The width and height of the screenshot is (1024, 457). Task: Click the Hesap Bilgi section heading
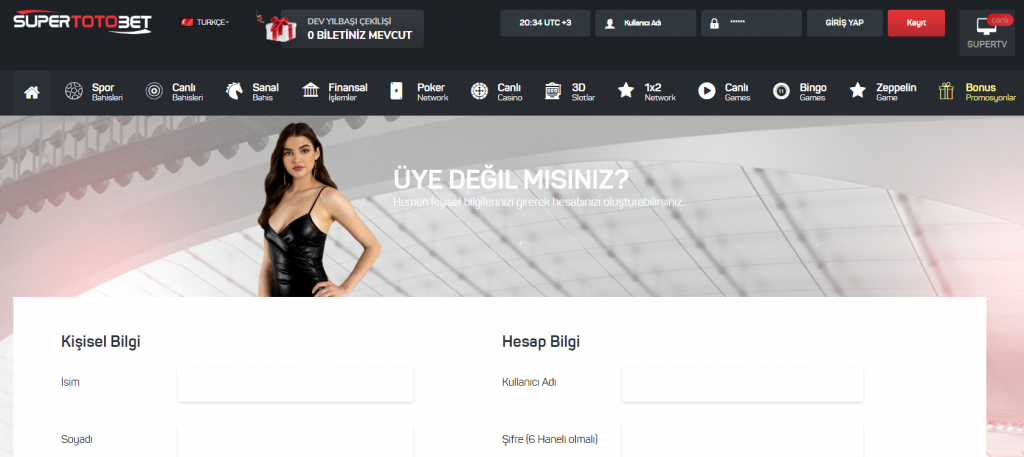pyautogui.click(x=541, y=341)
